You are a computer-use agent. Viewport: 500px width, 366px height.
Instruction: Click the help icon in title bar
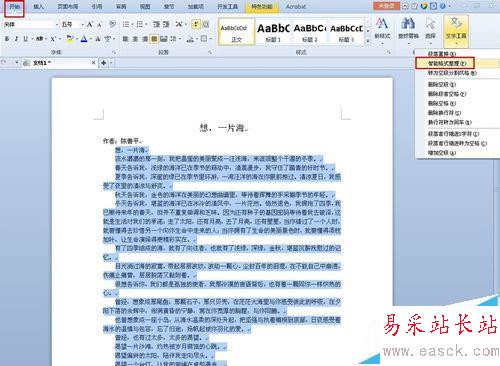pos(443,6)
